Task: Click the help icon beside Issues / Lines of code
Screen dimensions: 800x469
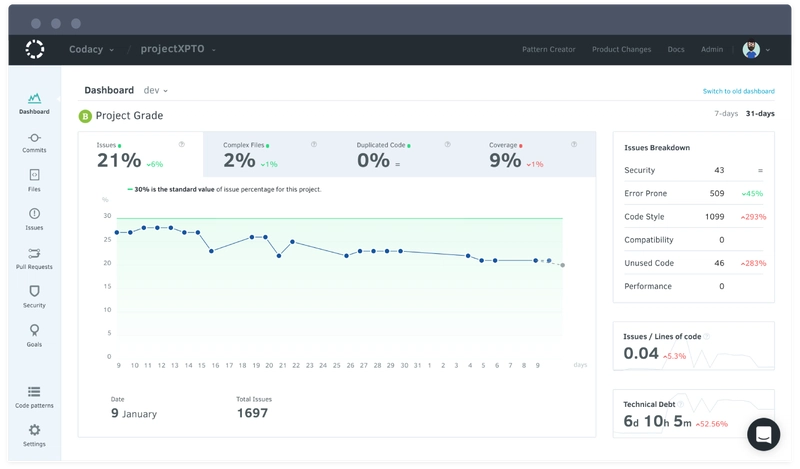Action: [x=707, y=336]
